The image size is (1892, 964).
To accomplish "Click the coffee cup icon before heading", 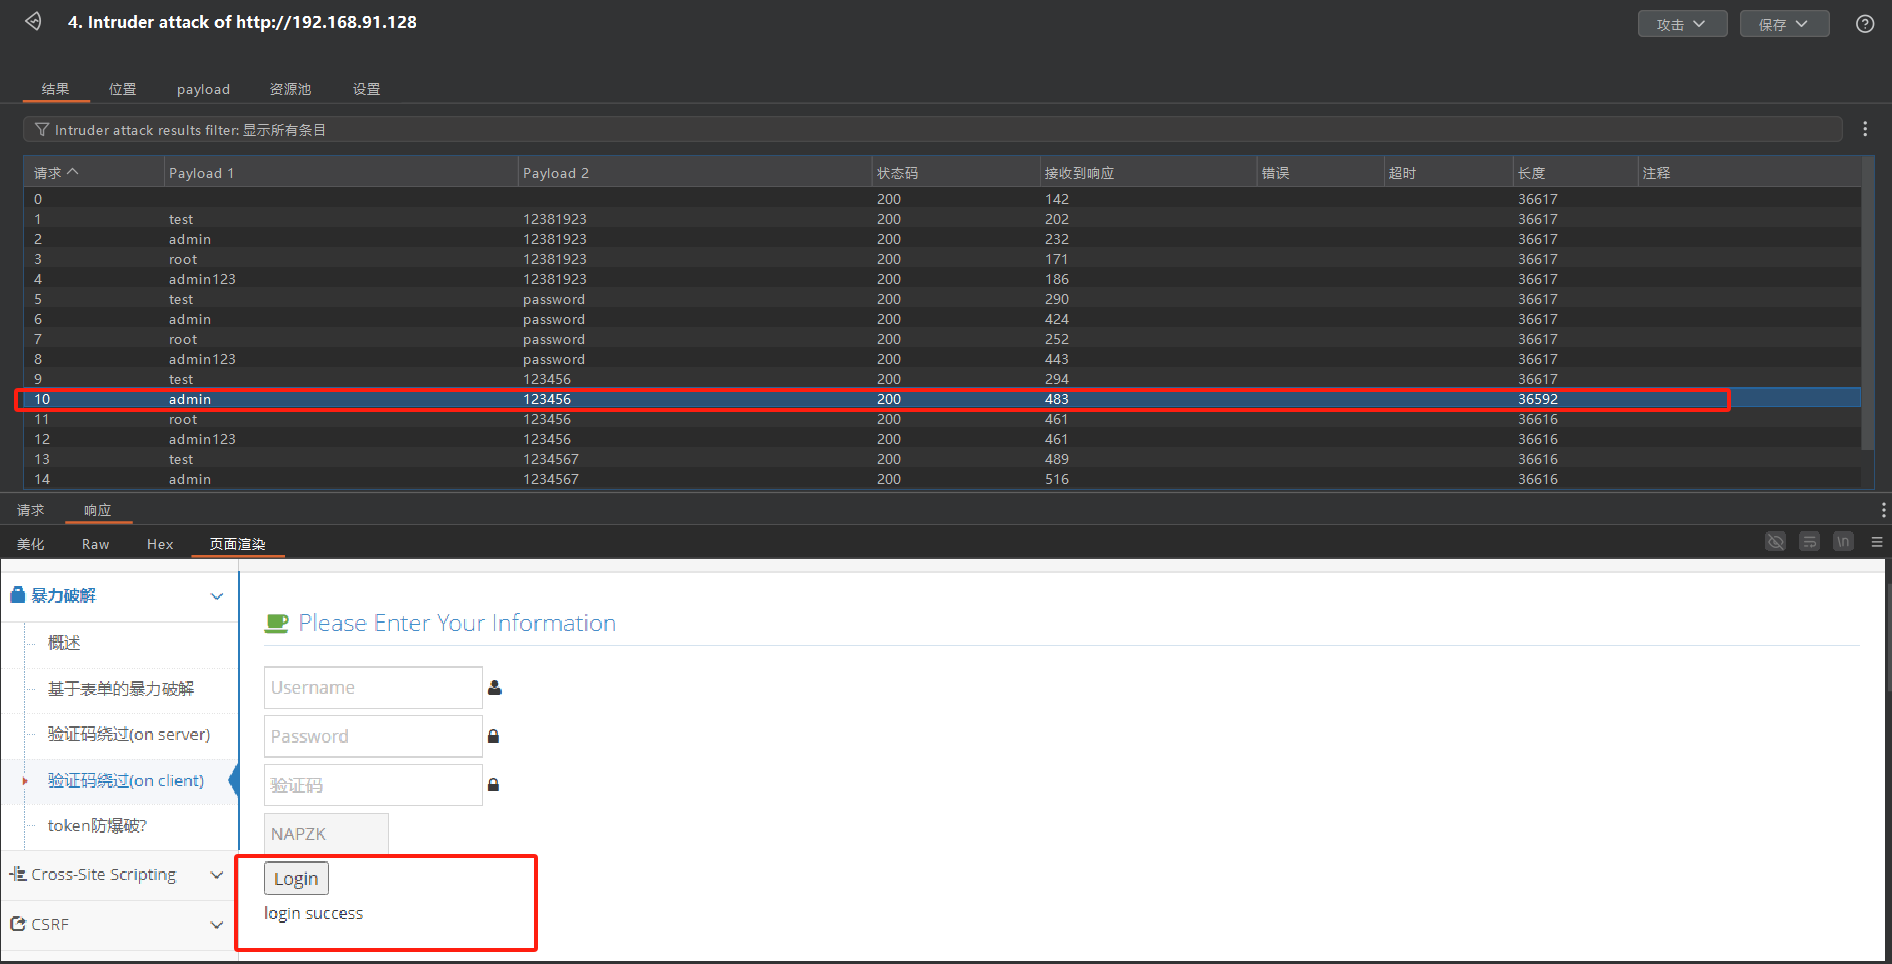I will (276, 623).
